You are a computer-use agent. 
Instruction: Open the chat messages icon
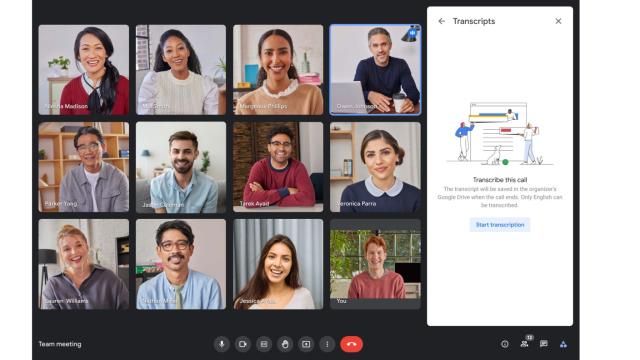click(x=544, y=344)
